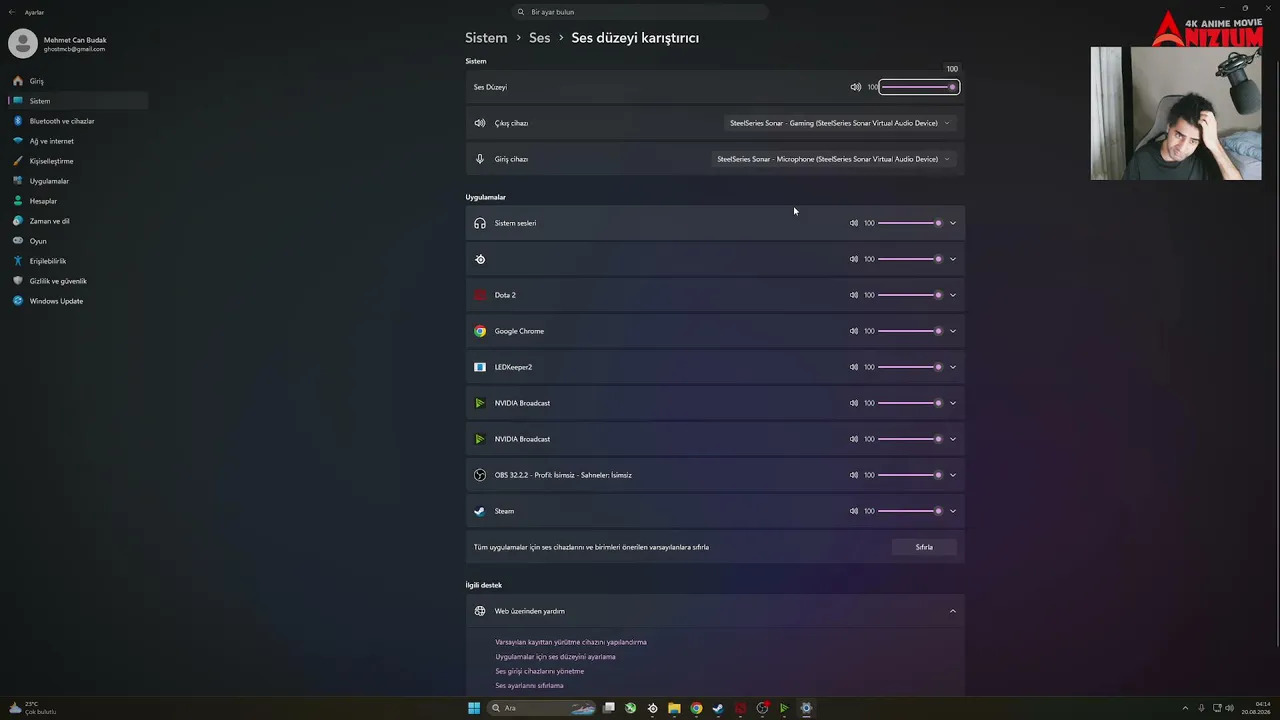This screenshot has height=720, width=1280.
Task: Select Sistem in the sidebar
Action: pyautogui.click(x=78, y=101)
